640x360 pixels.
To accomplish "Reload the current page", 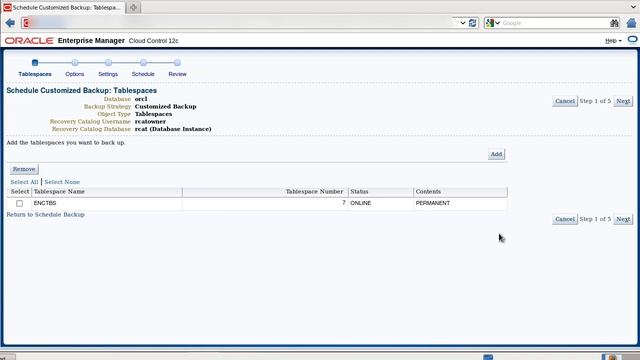I will pyautogui.click(x=473, y=23).
